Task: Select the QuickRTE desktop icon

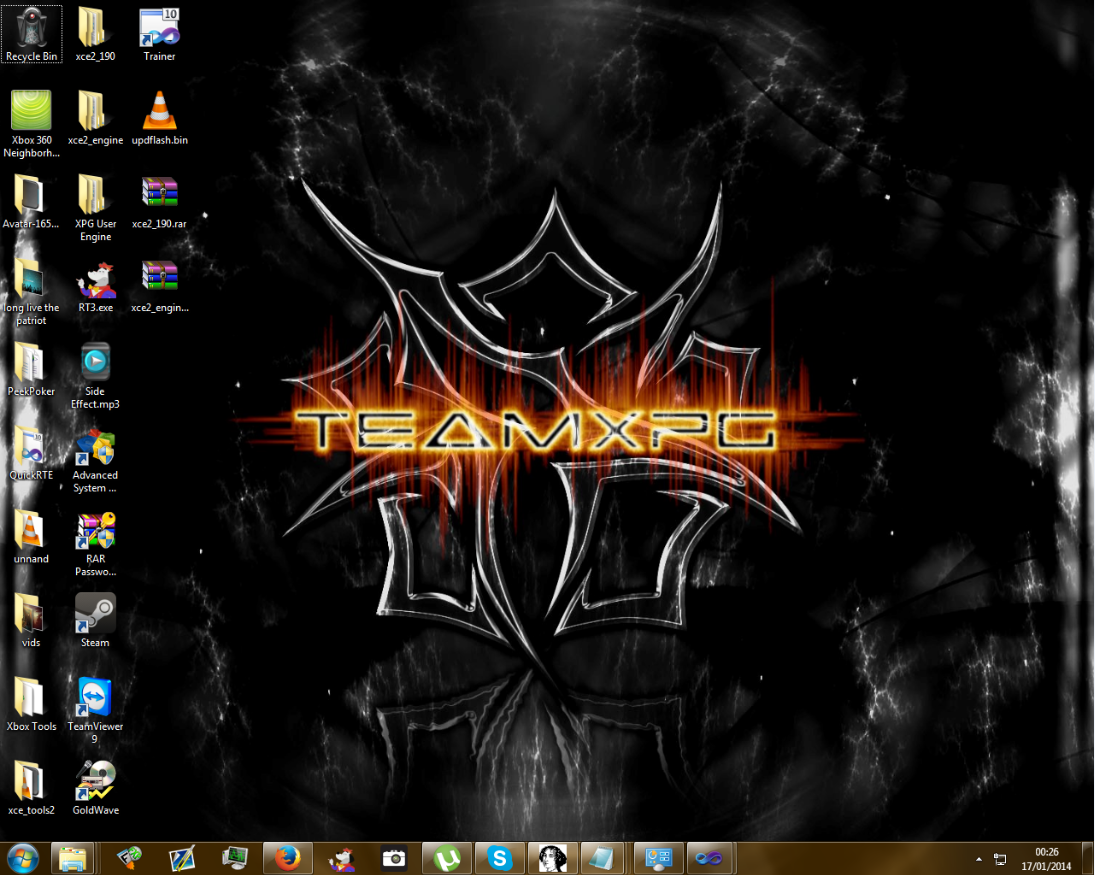Action: [31, 446]
